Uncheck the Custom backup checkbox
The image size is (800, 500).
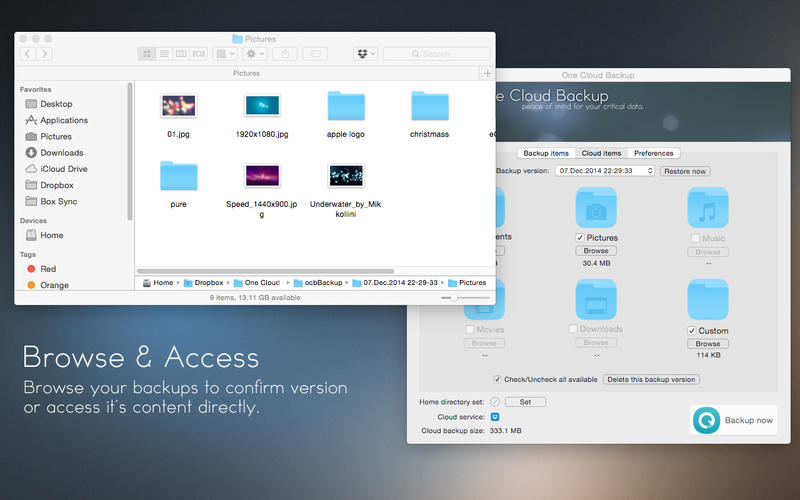coord(692,330)
